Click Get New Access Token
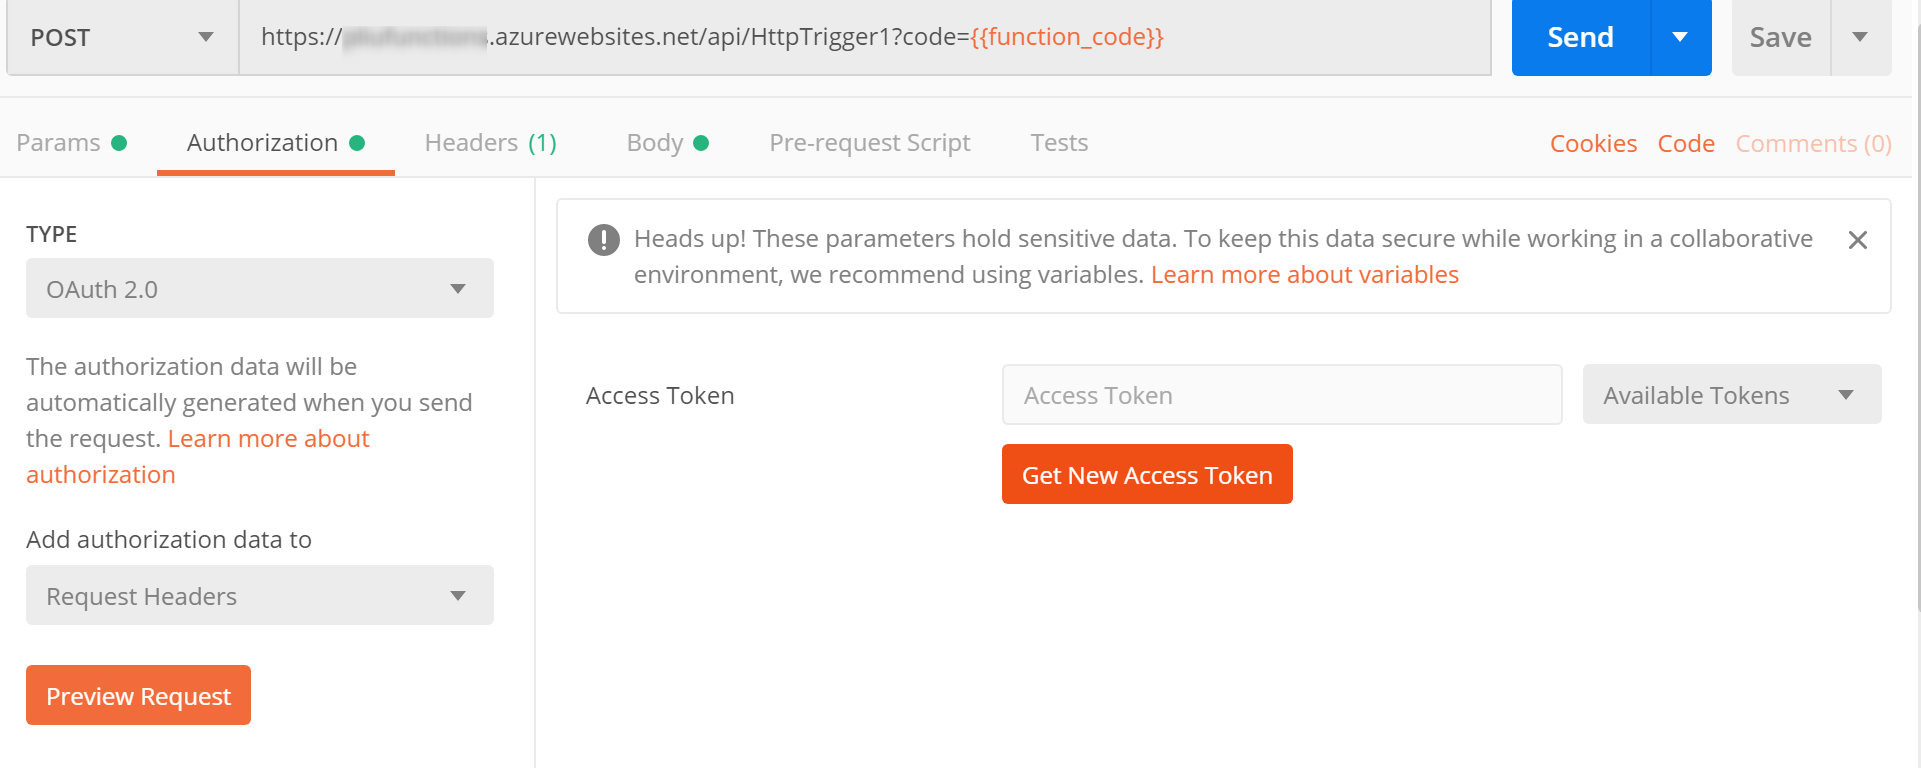The height and width of the screenshot is (768, 1921). point(1147,474)
